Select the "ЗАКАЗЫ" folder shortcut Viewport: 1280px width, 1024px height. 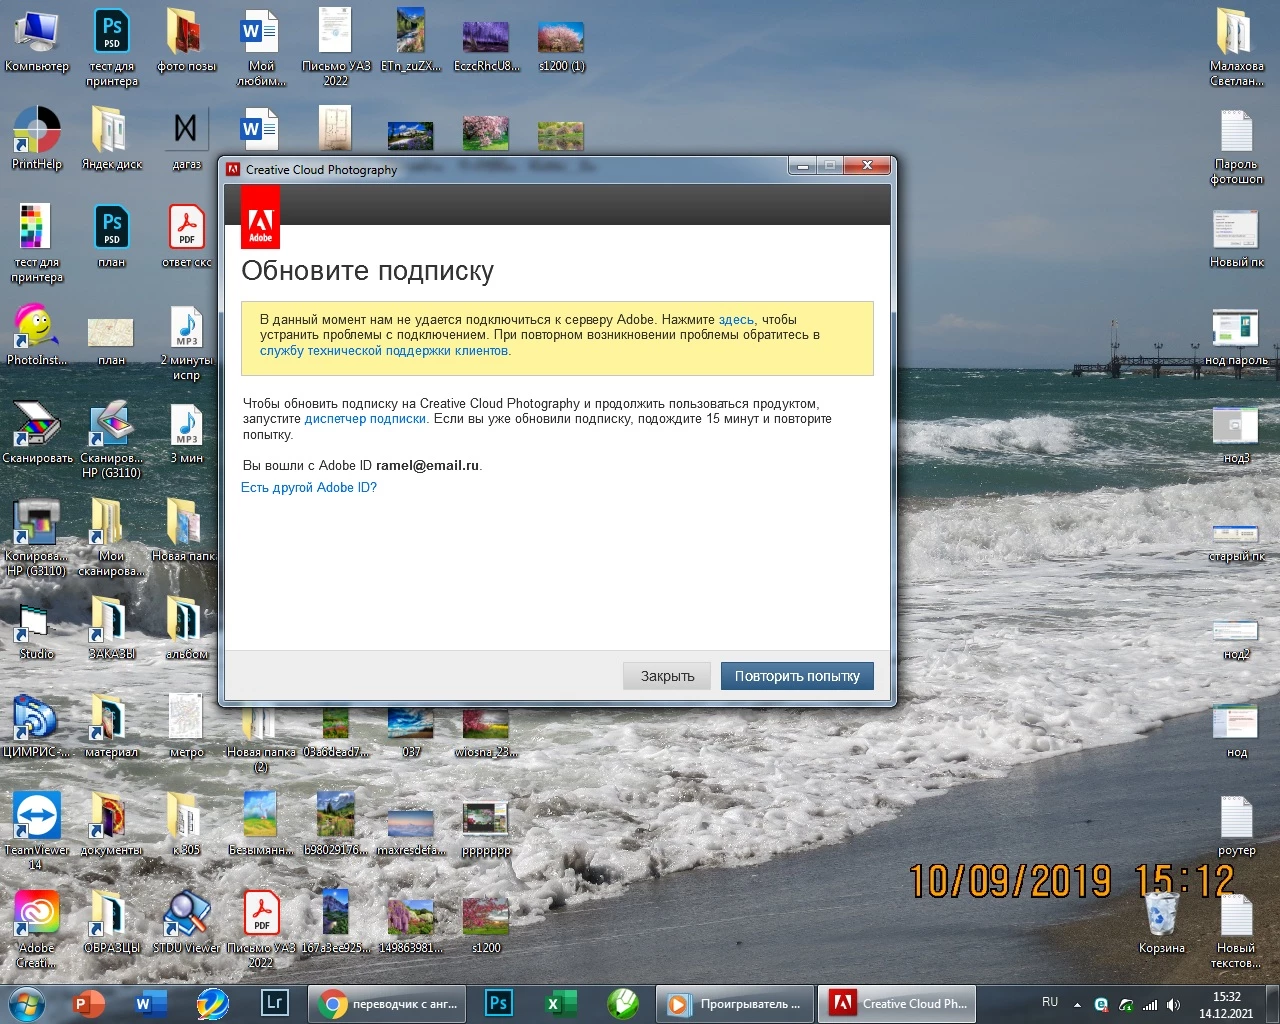(x=111, y=628)
